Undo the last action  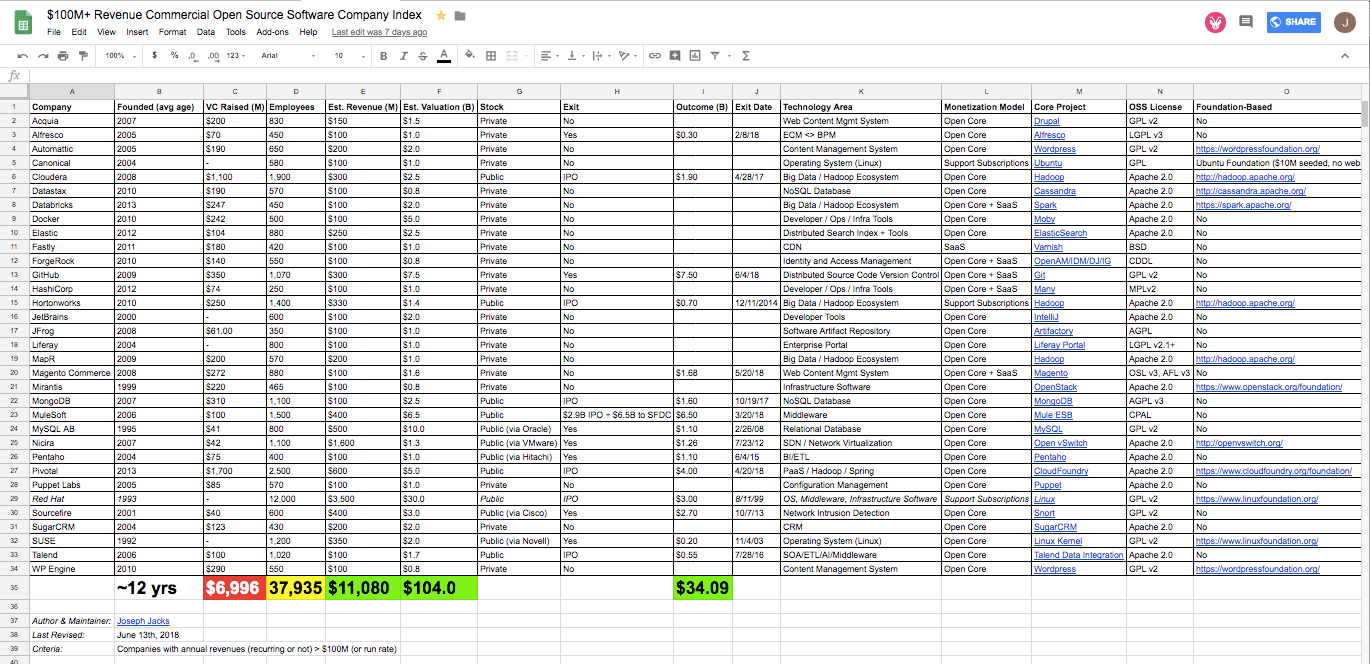coord(23,56)
